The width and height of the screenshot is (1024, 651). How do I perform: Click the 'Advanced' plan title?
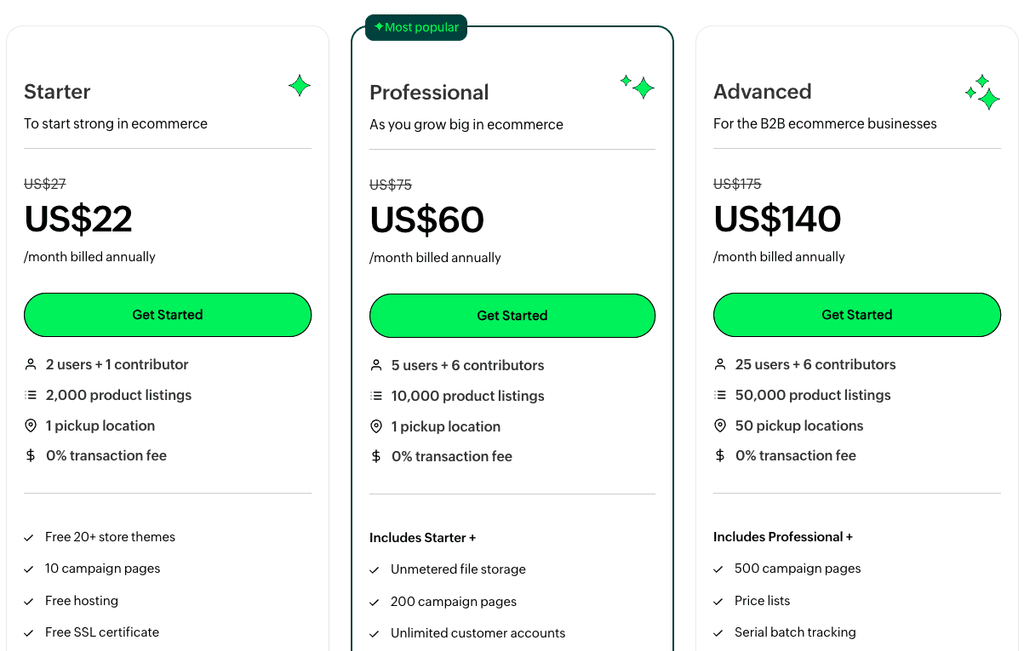pyautogui.click(x=762, y=91)
